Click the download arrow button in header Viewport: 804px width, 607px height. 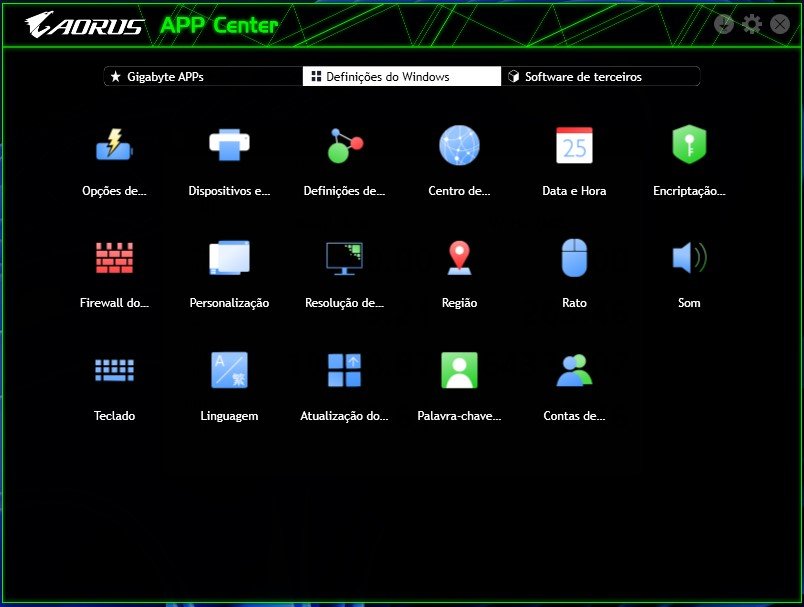click(724, 24)
